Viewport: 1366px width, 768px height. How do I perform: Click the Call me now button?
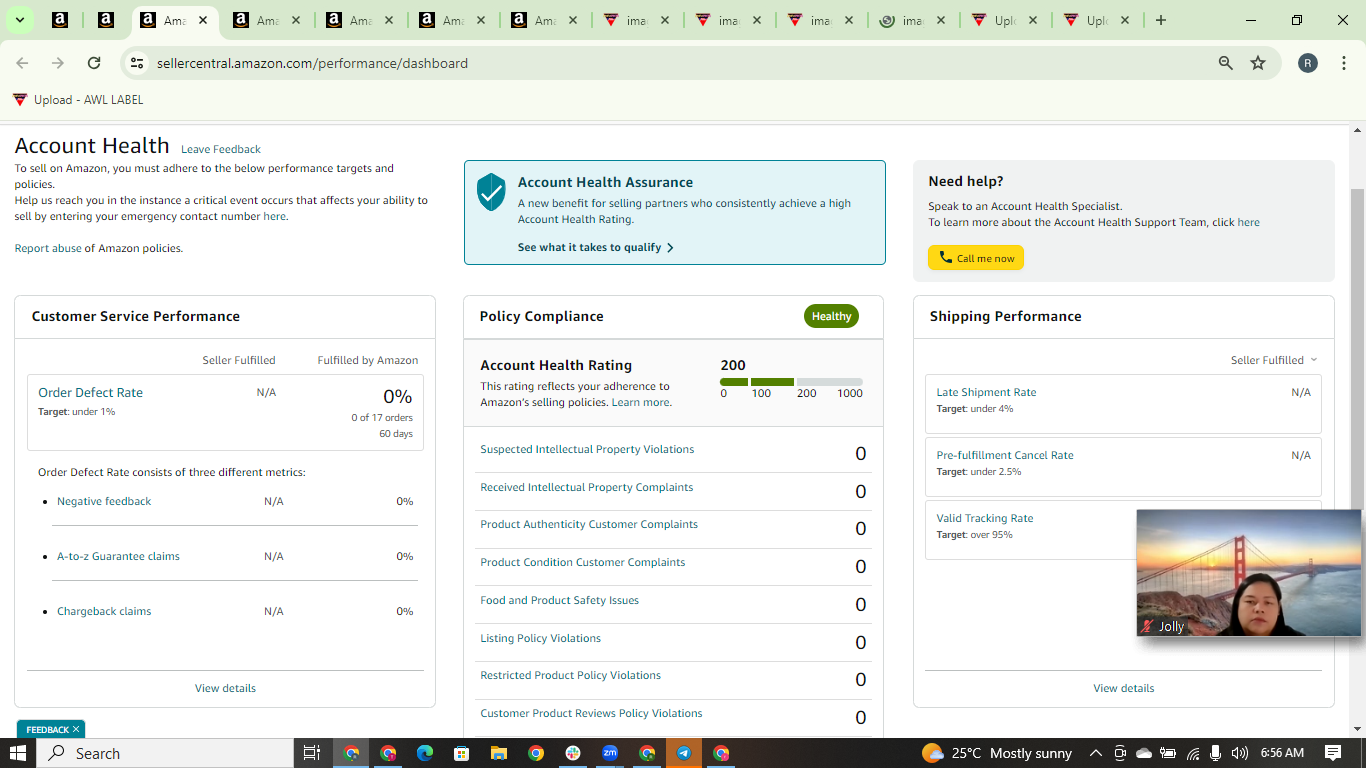click(976, 258)
